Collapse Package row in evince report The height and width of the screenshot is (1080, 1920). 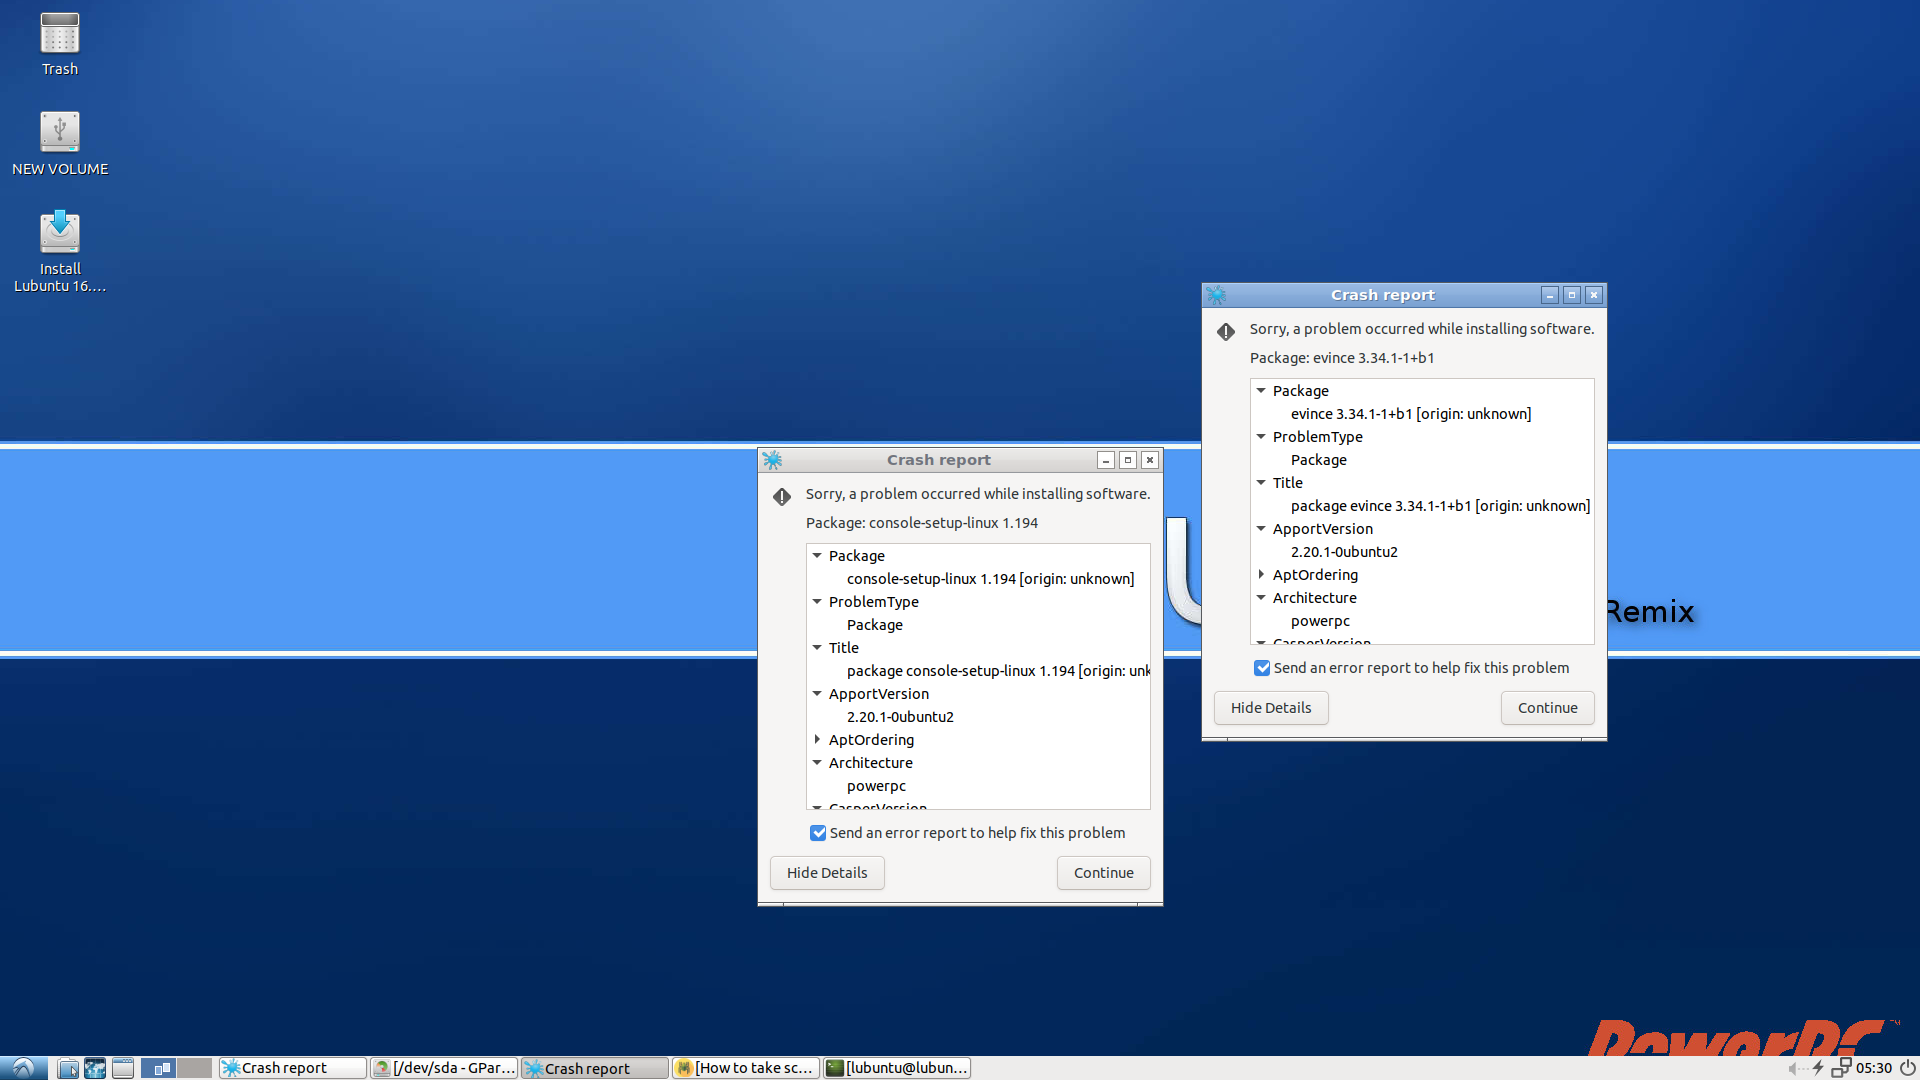pos(1261,391)
